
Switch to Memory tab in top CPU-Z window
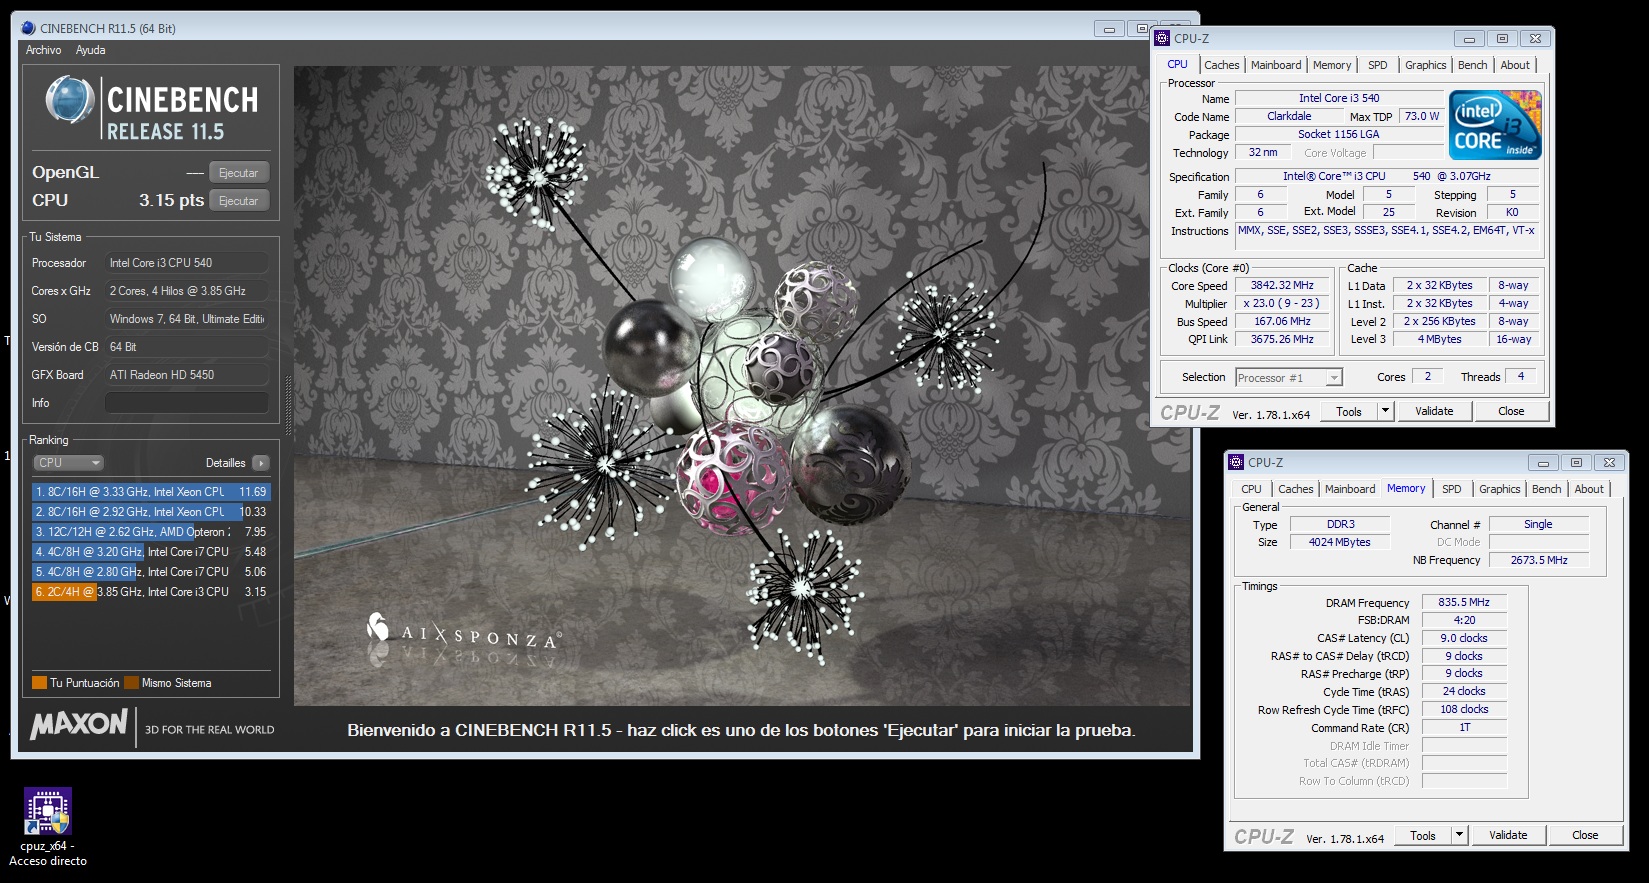tap(1332, 65)
